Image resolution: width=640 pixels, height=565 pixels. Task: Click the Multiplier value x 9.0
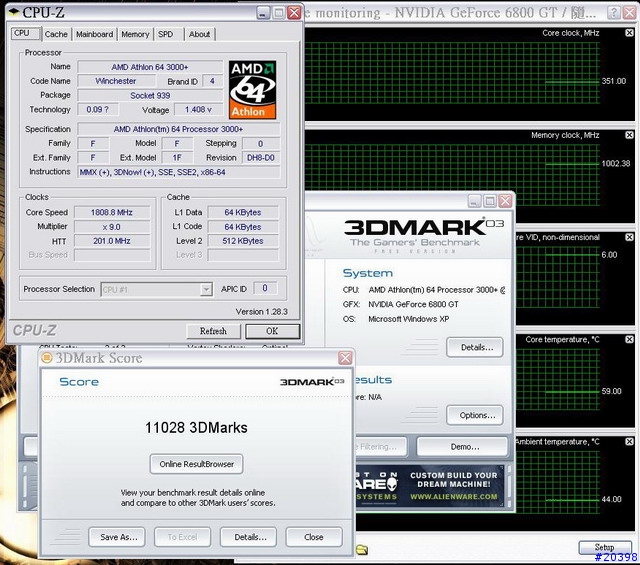[111, 227]
